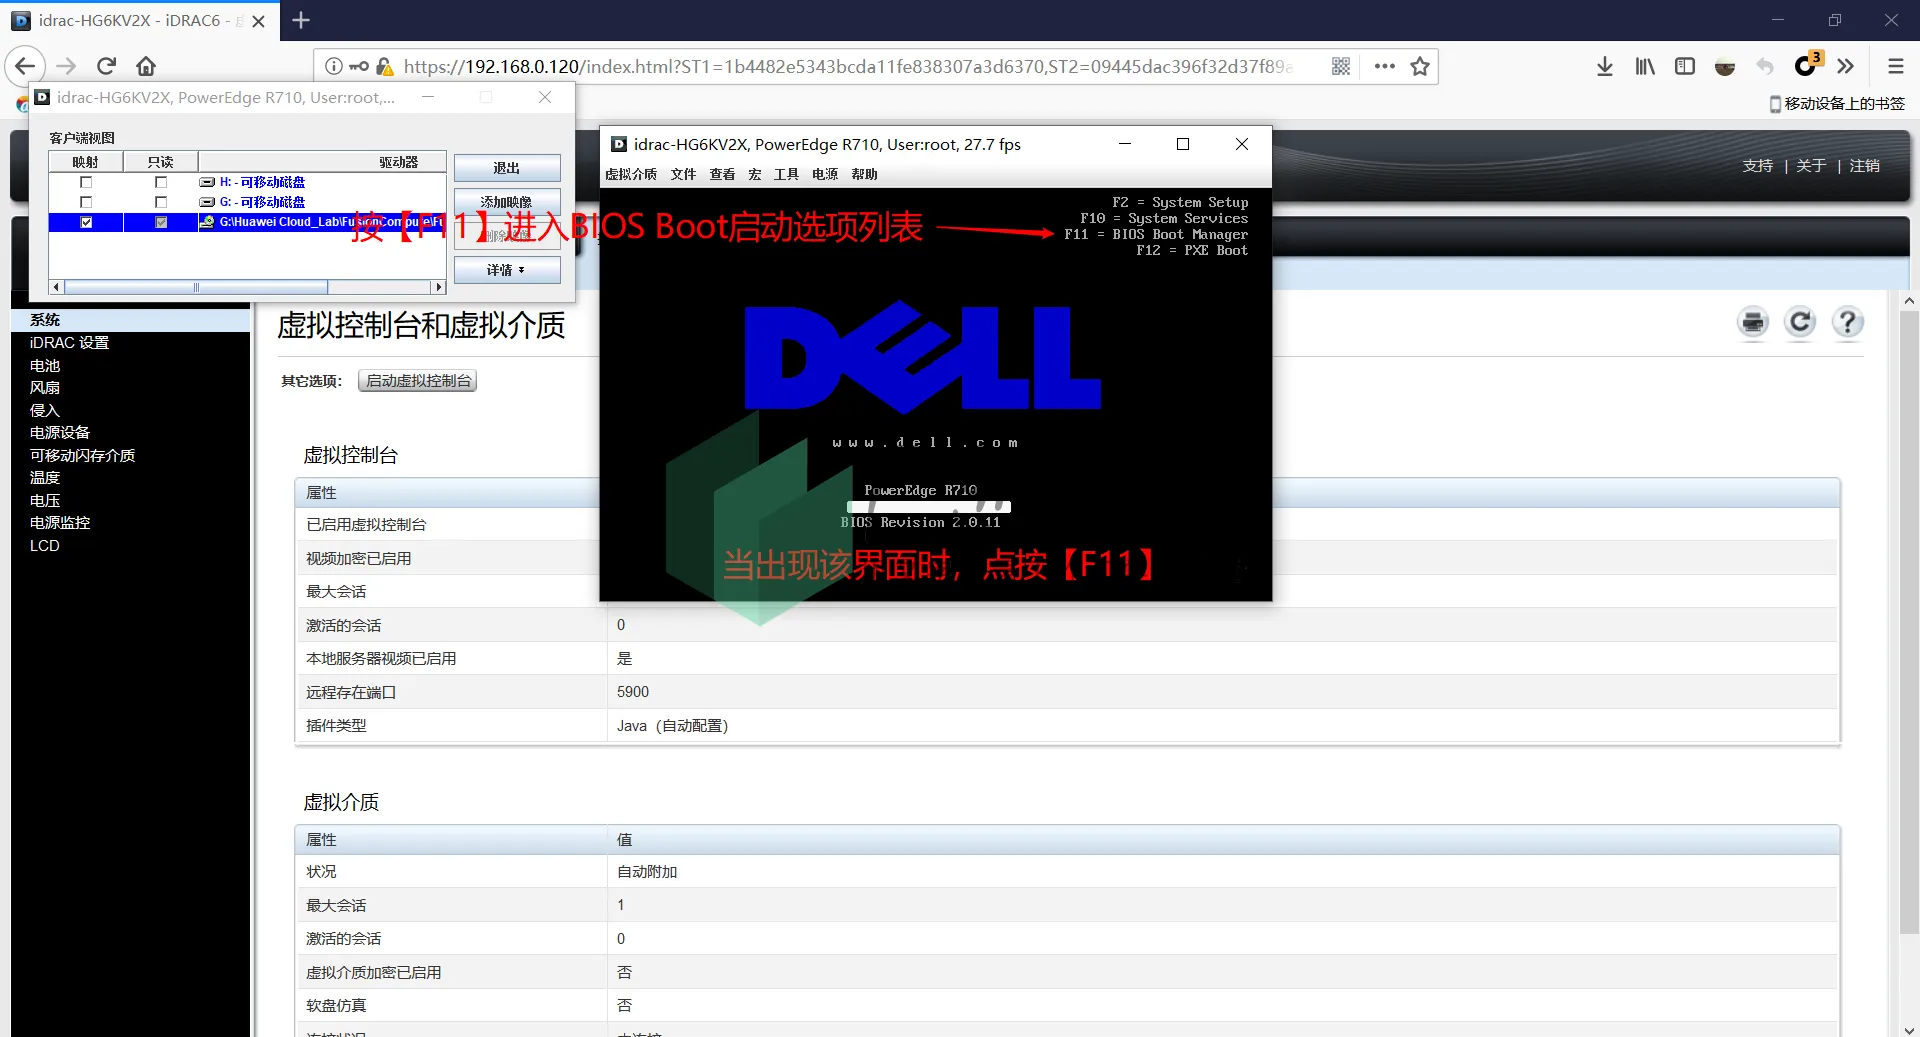
Task: Close the idrac-HG6KV2X browser tab
Action: (x=259, y=21)
